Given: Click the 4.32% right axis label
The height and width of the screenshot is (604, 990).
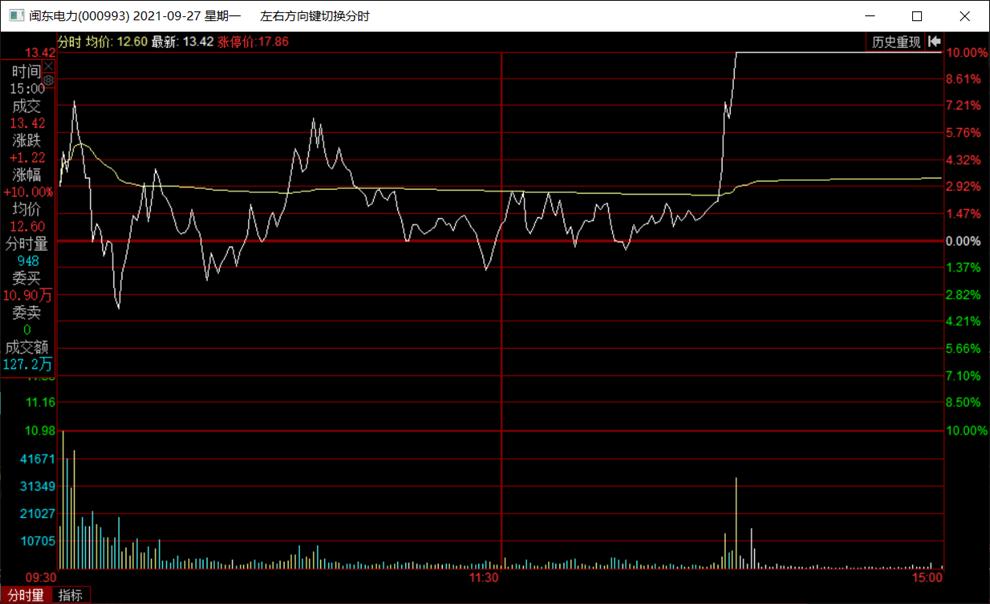Looking at the screenshot, I should click(x=963, y=160).
